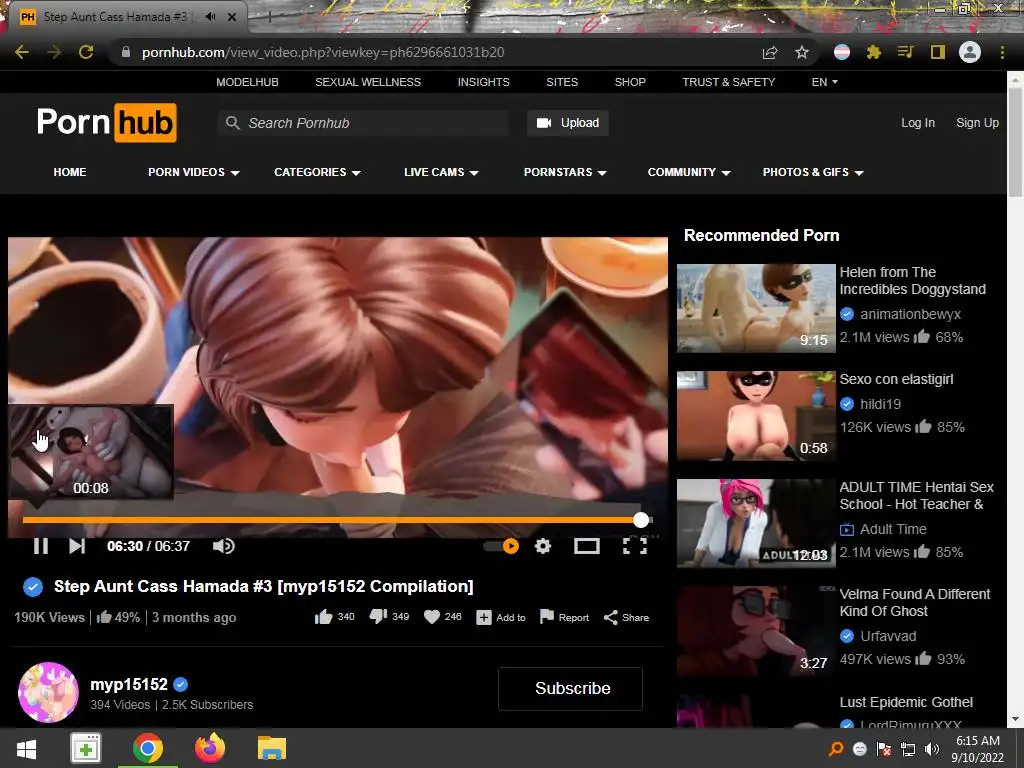
Task: Open the myp15152 channel name link
Action: point(129,684)
